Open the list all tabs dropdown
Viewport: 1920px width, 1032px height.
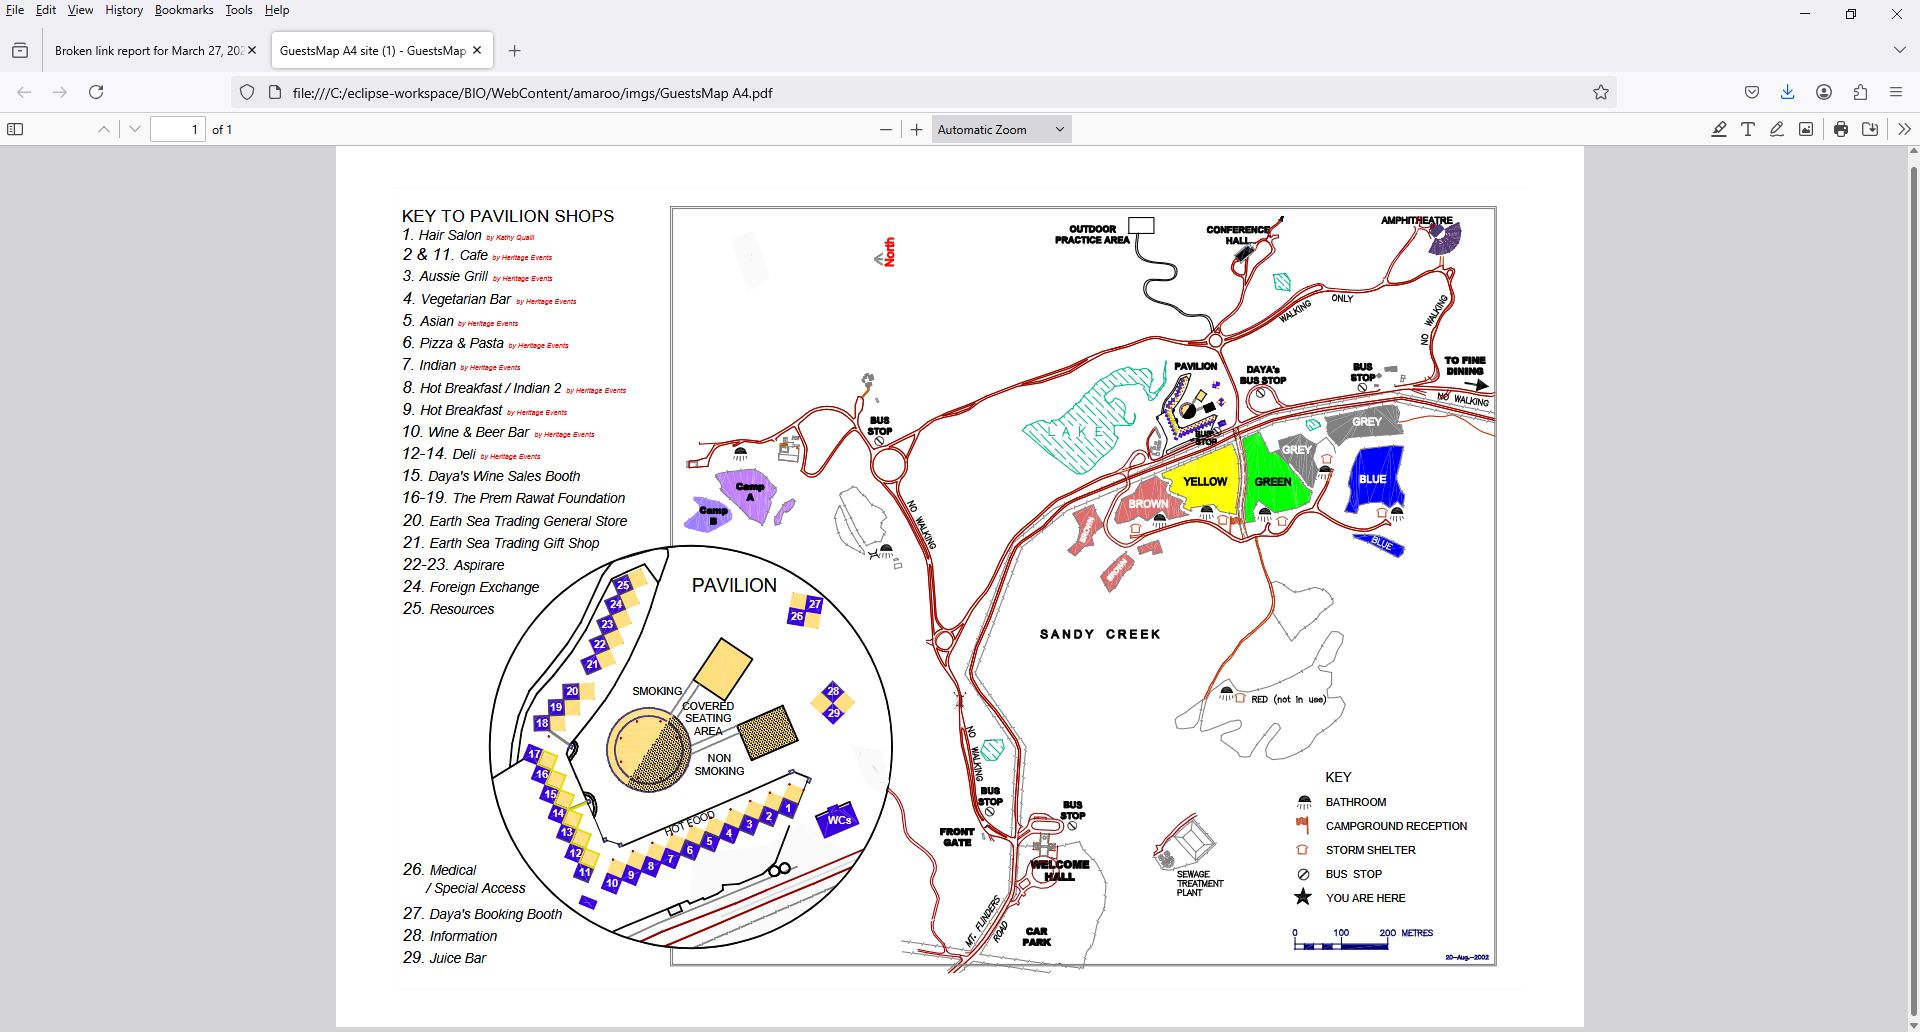(x=1899, y=50)
